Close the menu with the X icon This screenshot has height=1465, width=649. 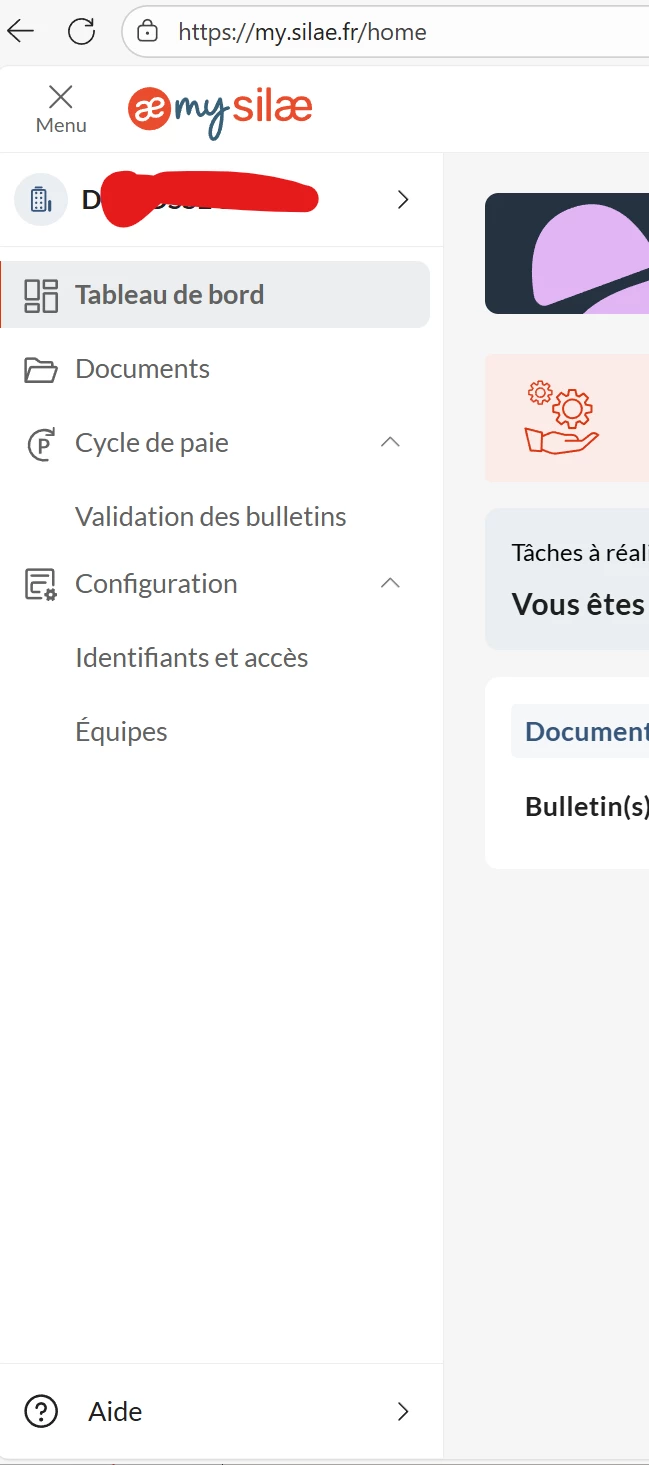click(61, 97)
